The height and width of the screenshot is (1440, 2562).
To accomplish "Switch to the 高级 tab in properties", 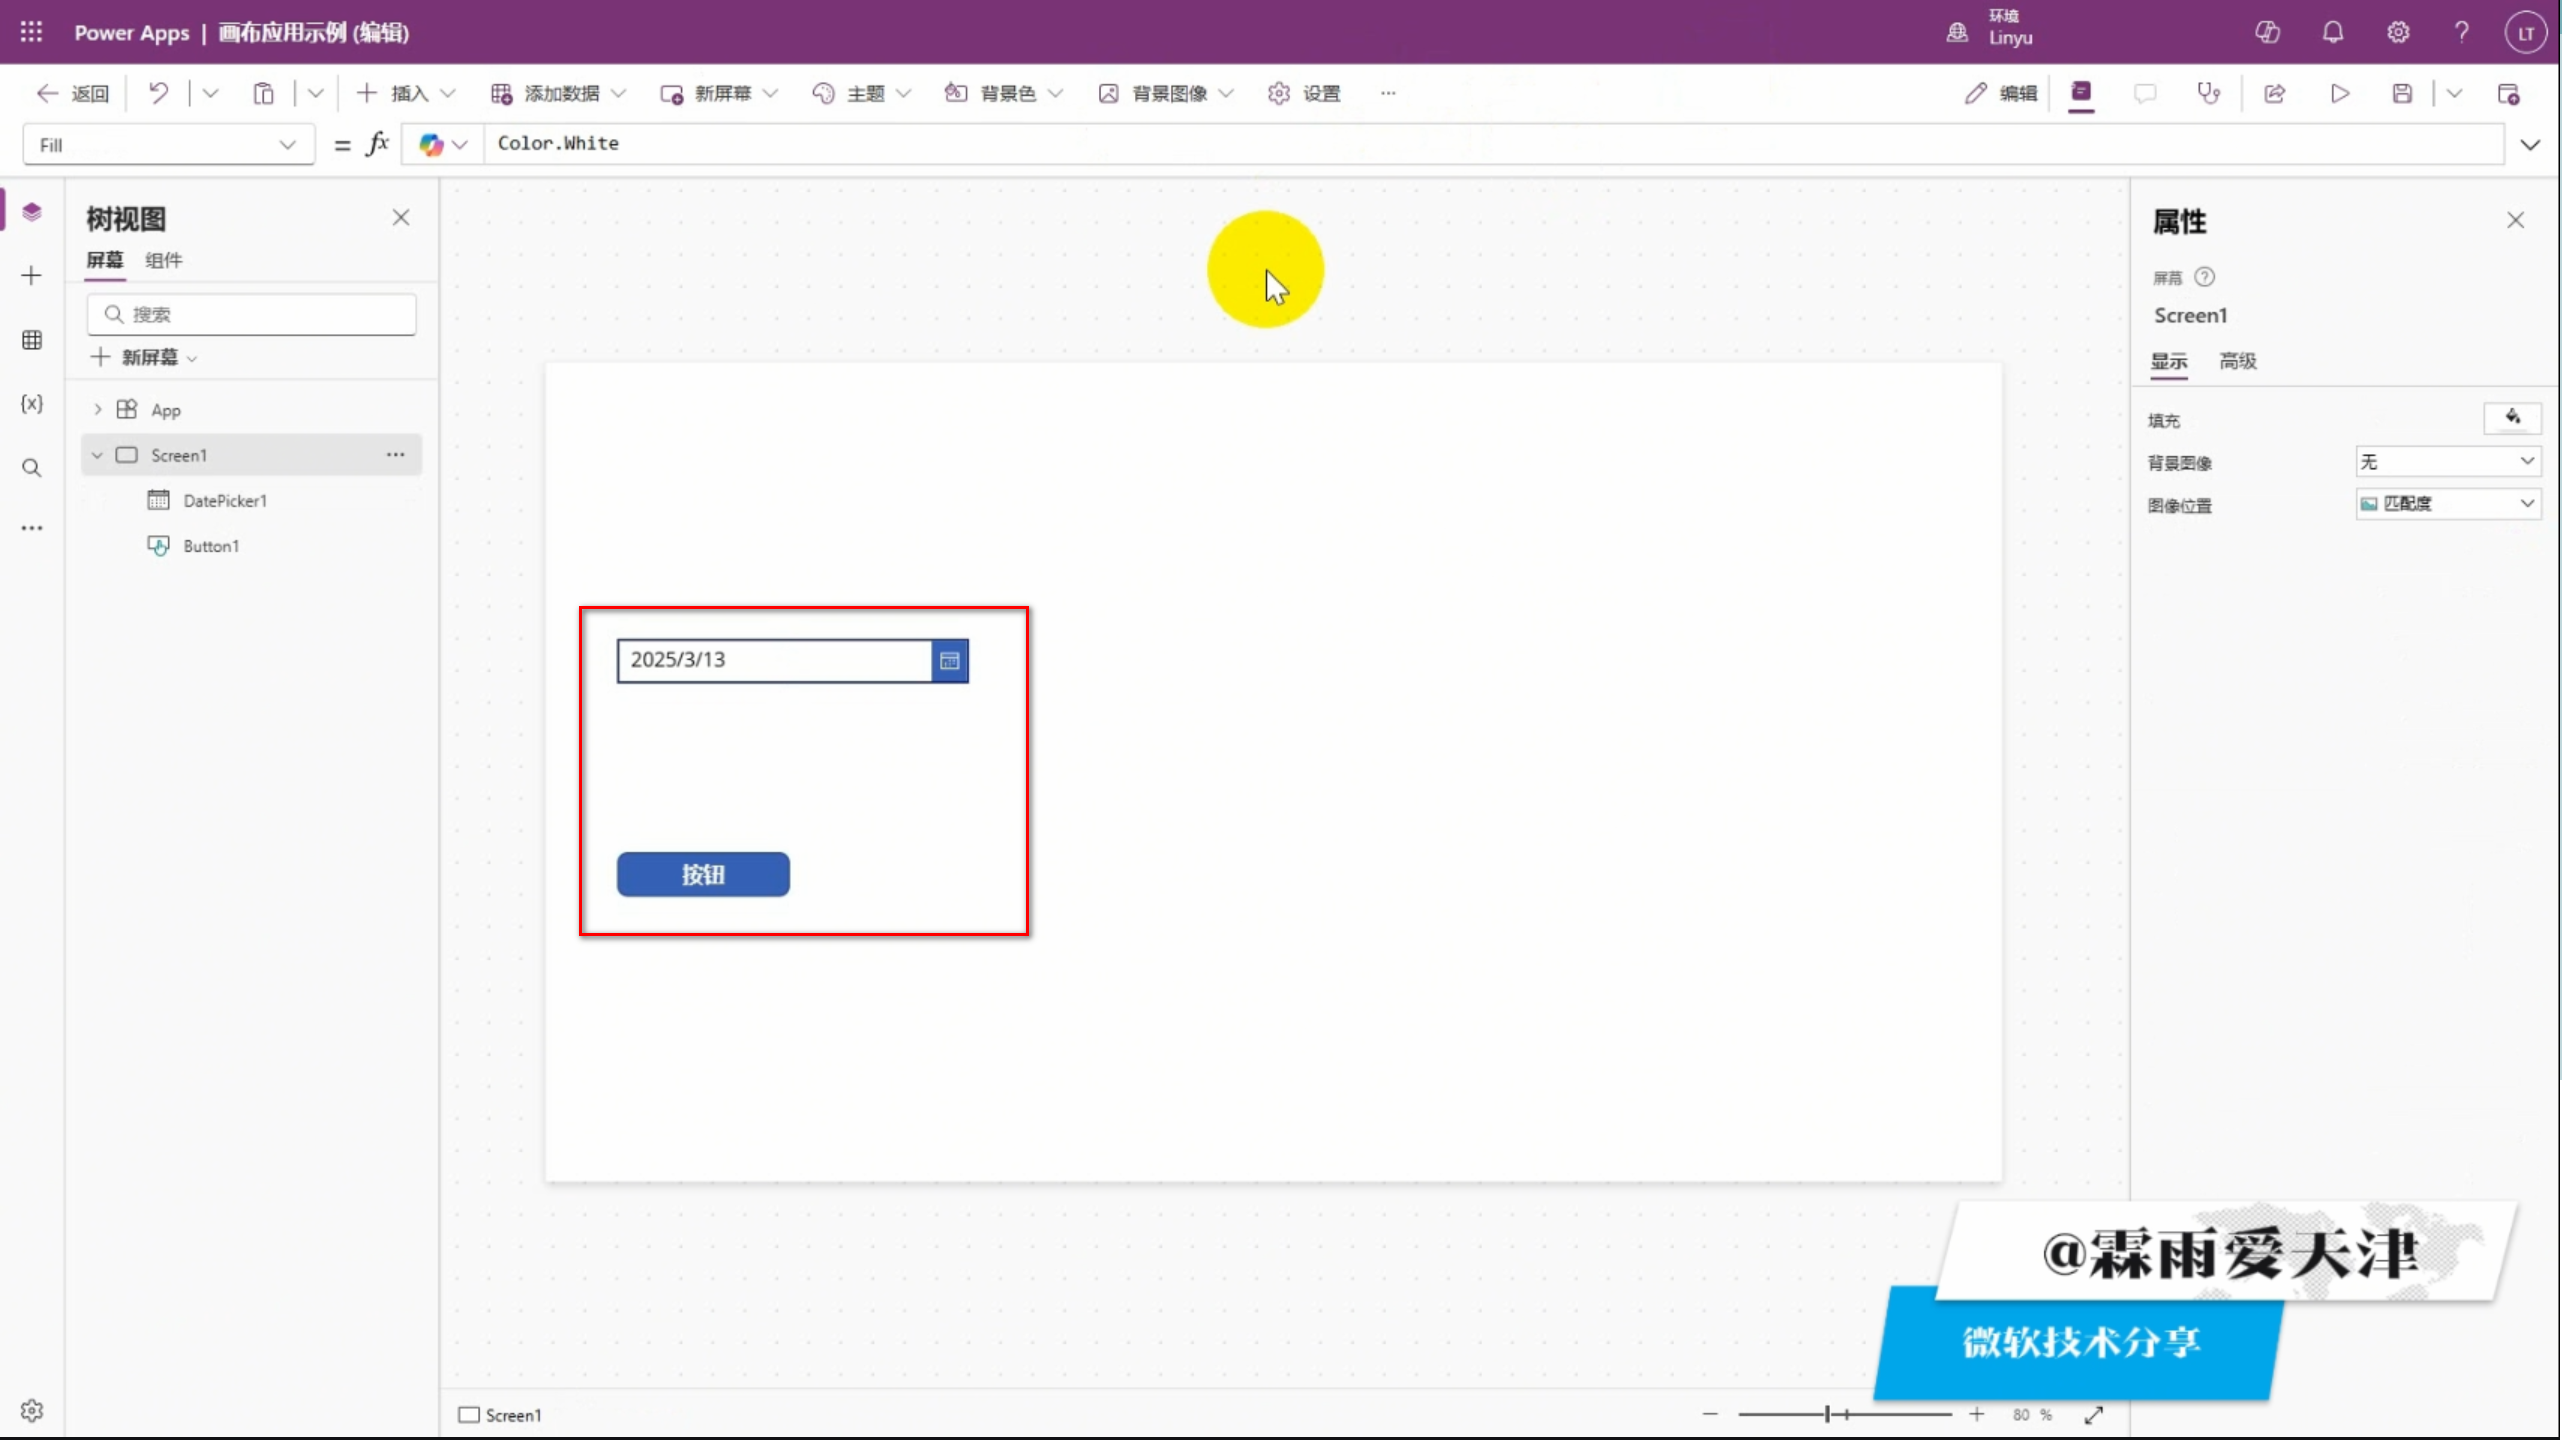I will (2237, 361).
